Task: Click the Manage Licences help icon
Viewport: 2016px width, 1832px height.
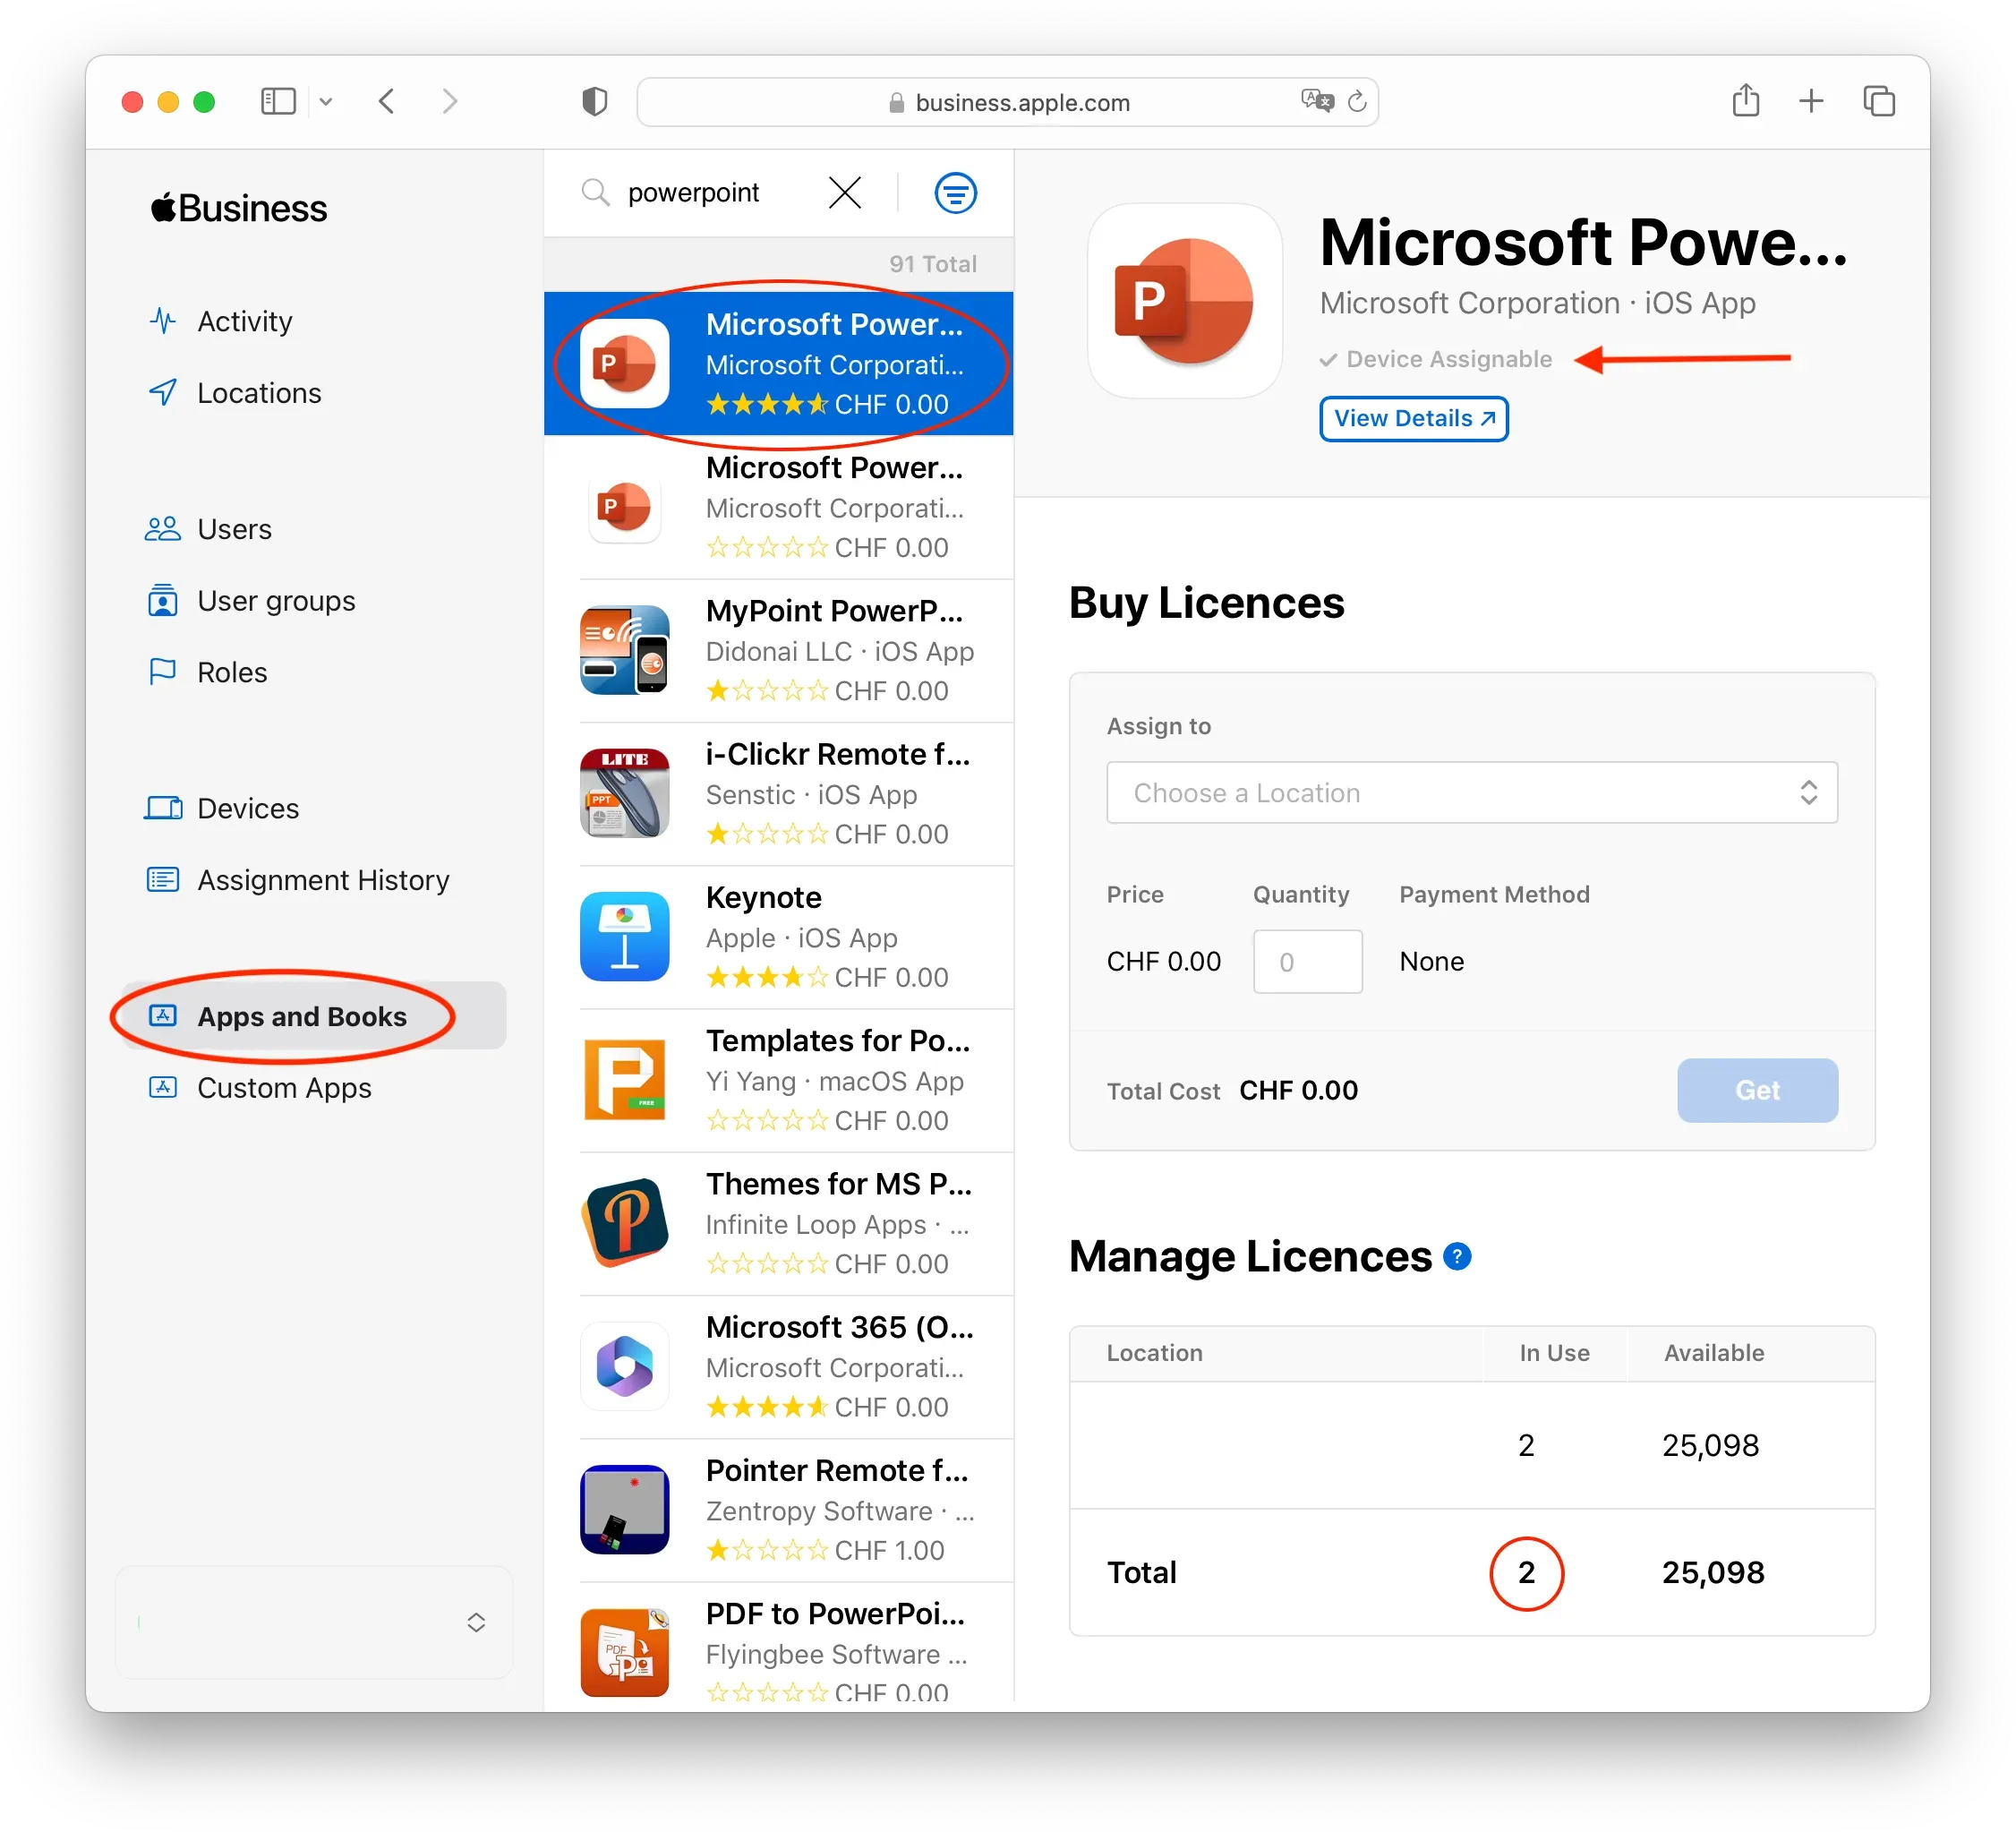Action: [1458, 1257]
